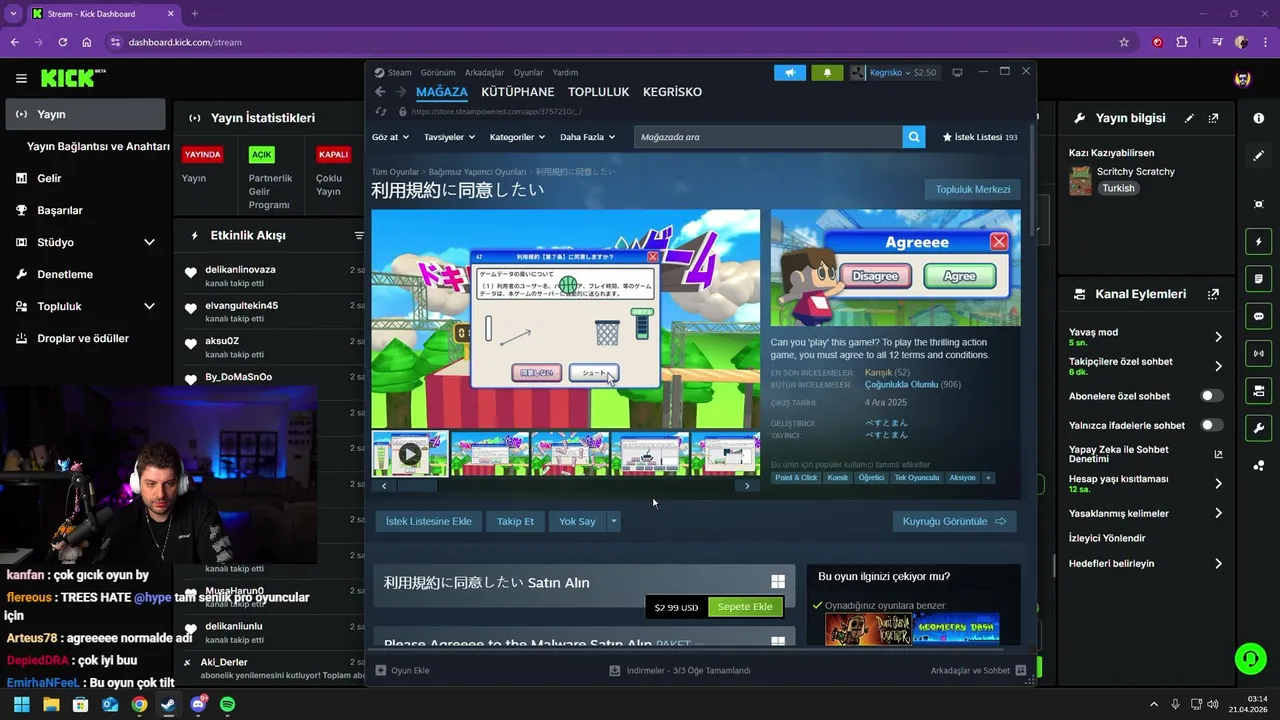Expand the Tavsiyeler dropdown
The image size is (1280, 720).
click(x=448, y=137)
